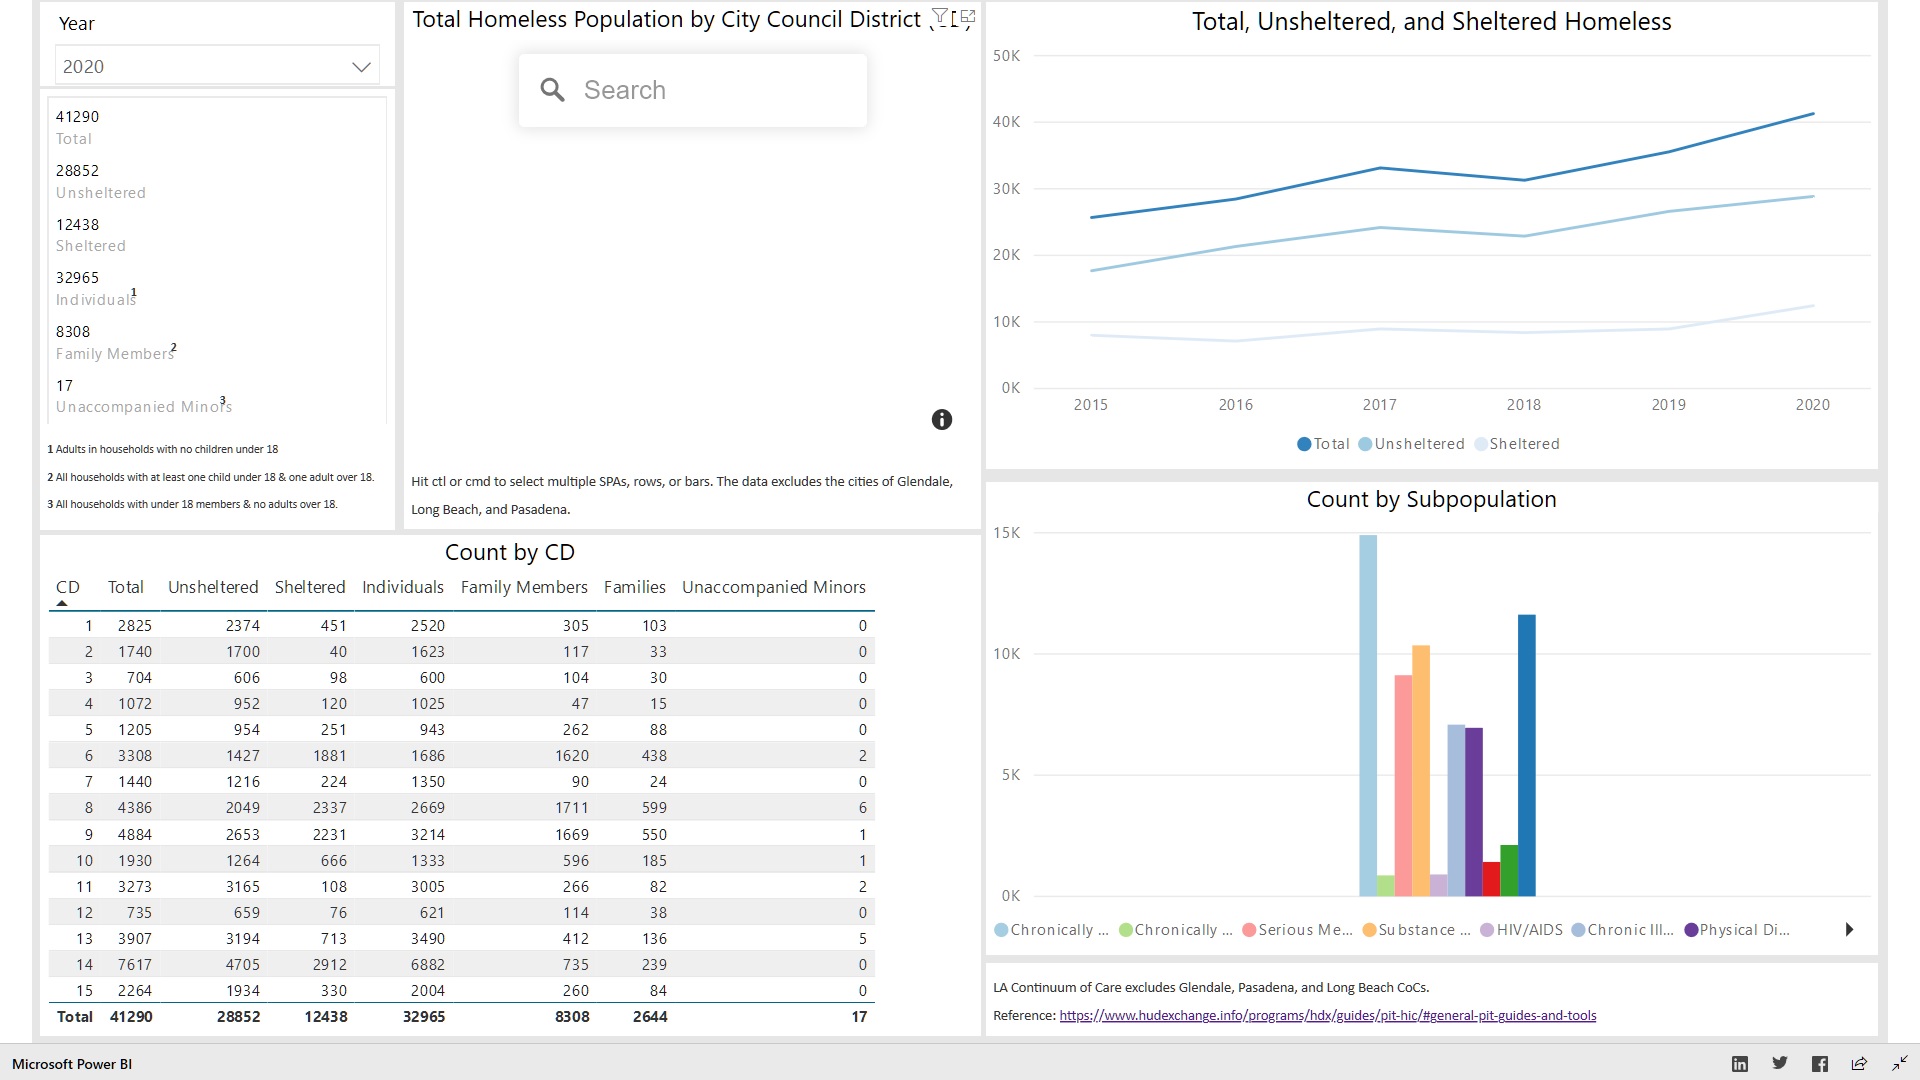The height and width of the screenshot is (1080, 1920).
Task: Open the Year dropdown
Action: pos(361,67)
